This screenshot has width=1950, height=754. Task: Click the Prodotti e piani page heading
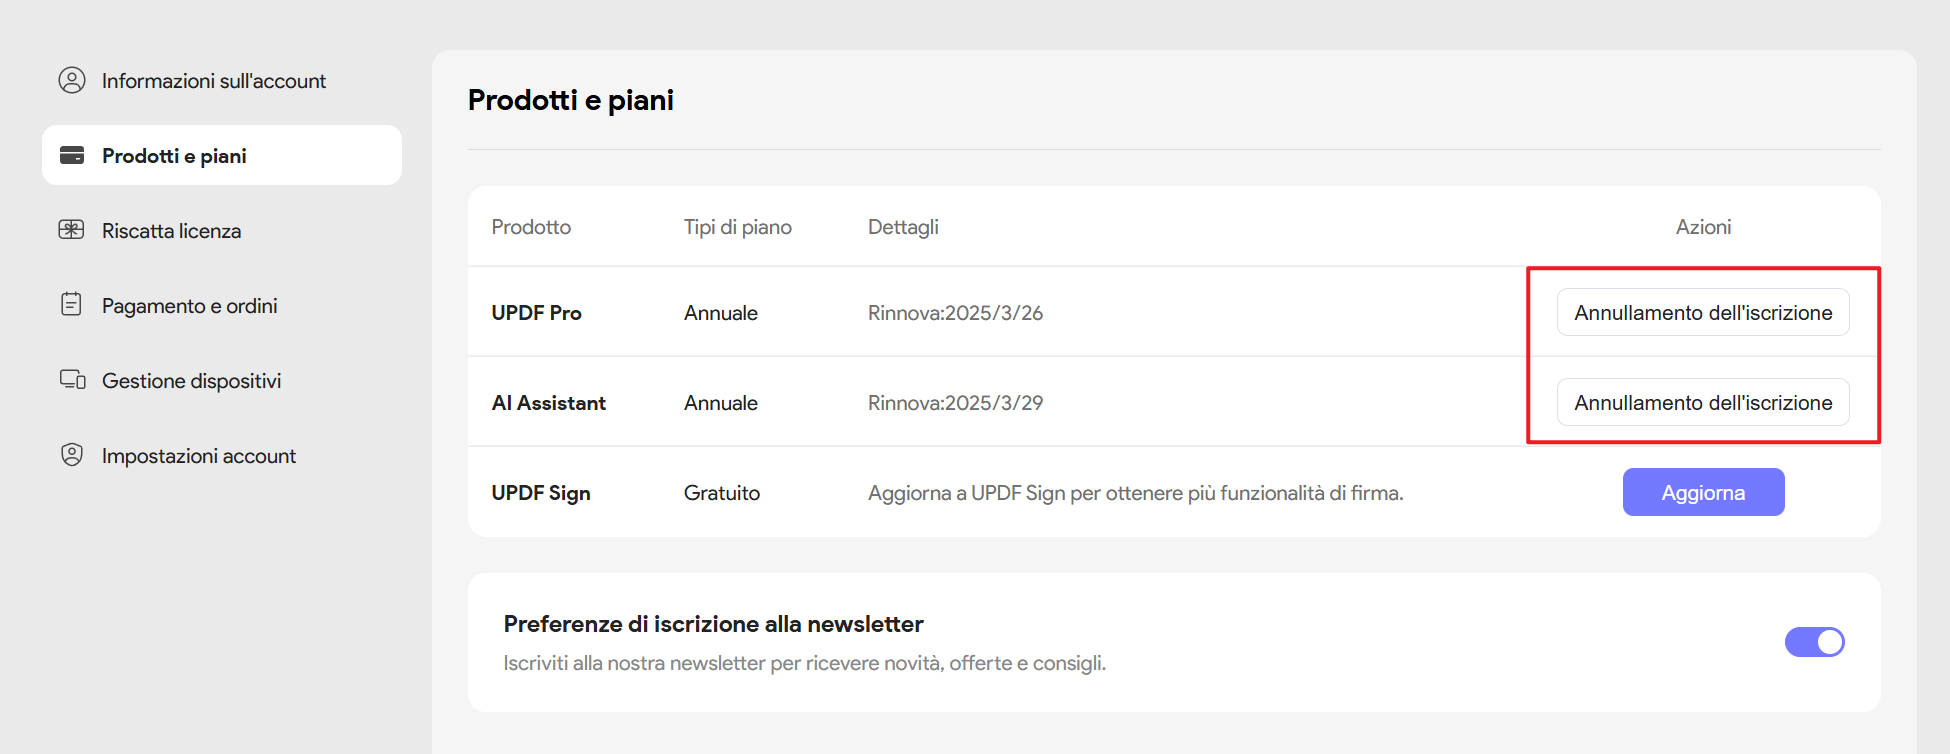(570, 100)
